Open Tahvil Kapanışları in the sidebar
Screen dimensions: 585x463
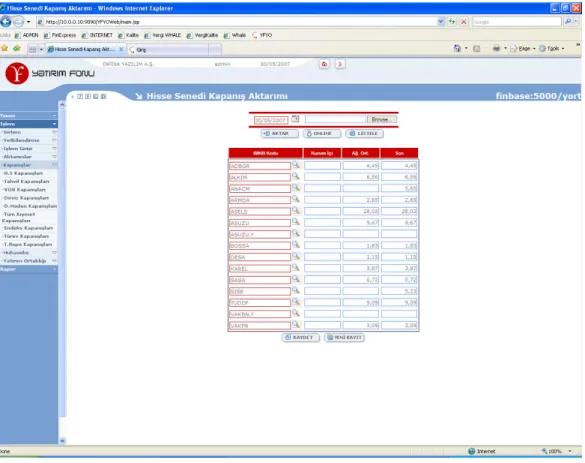coord(26,181)
